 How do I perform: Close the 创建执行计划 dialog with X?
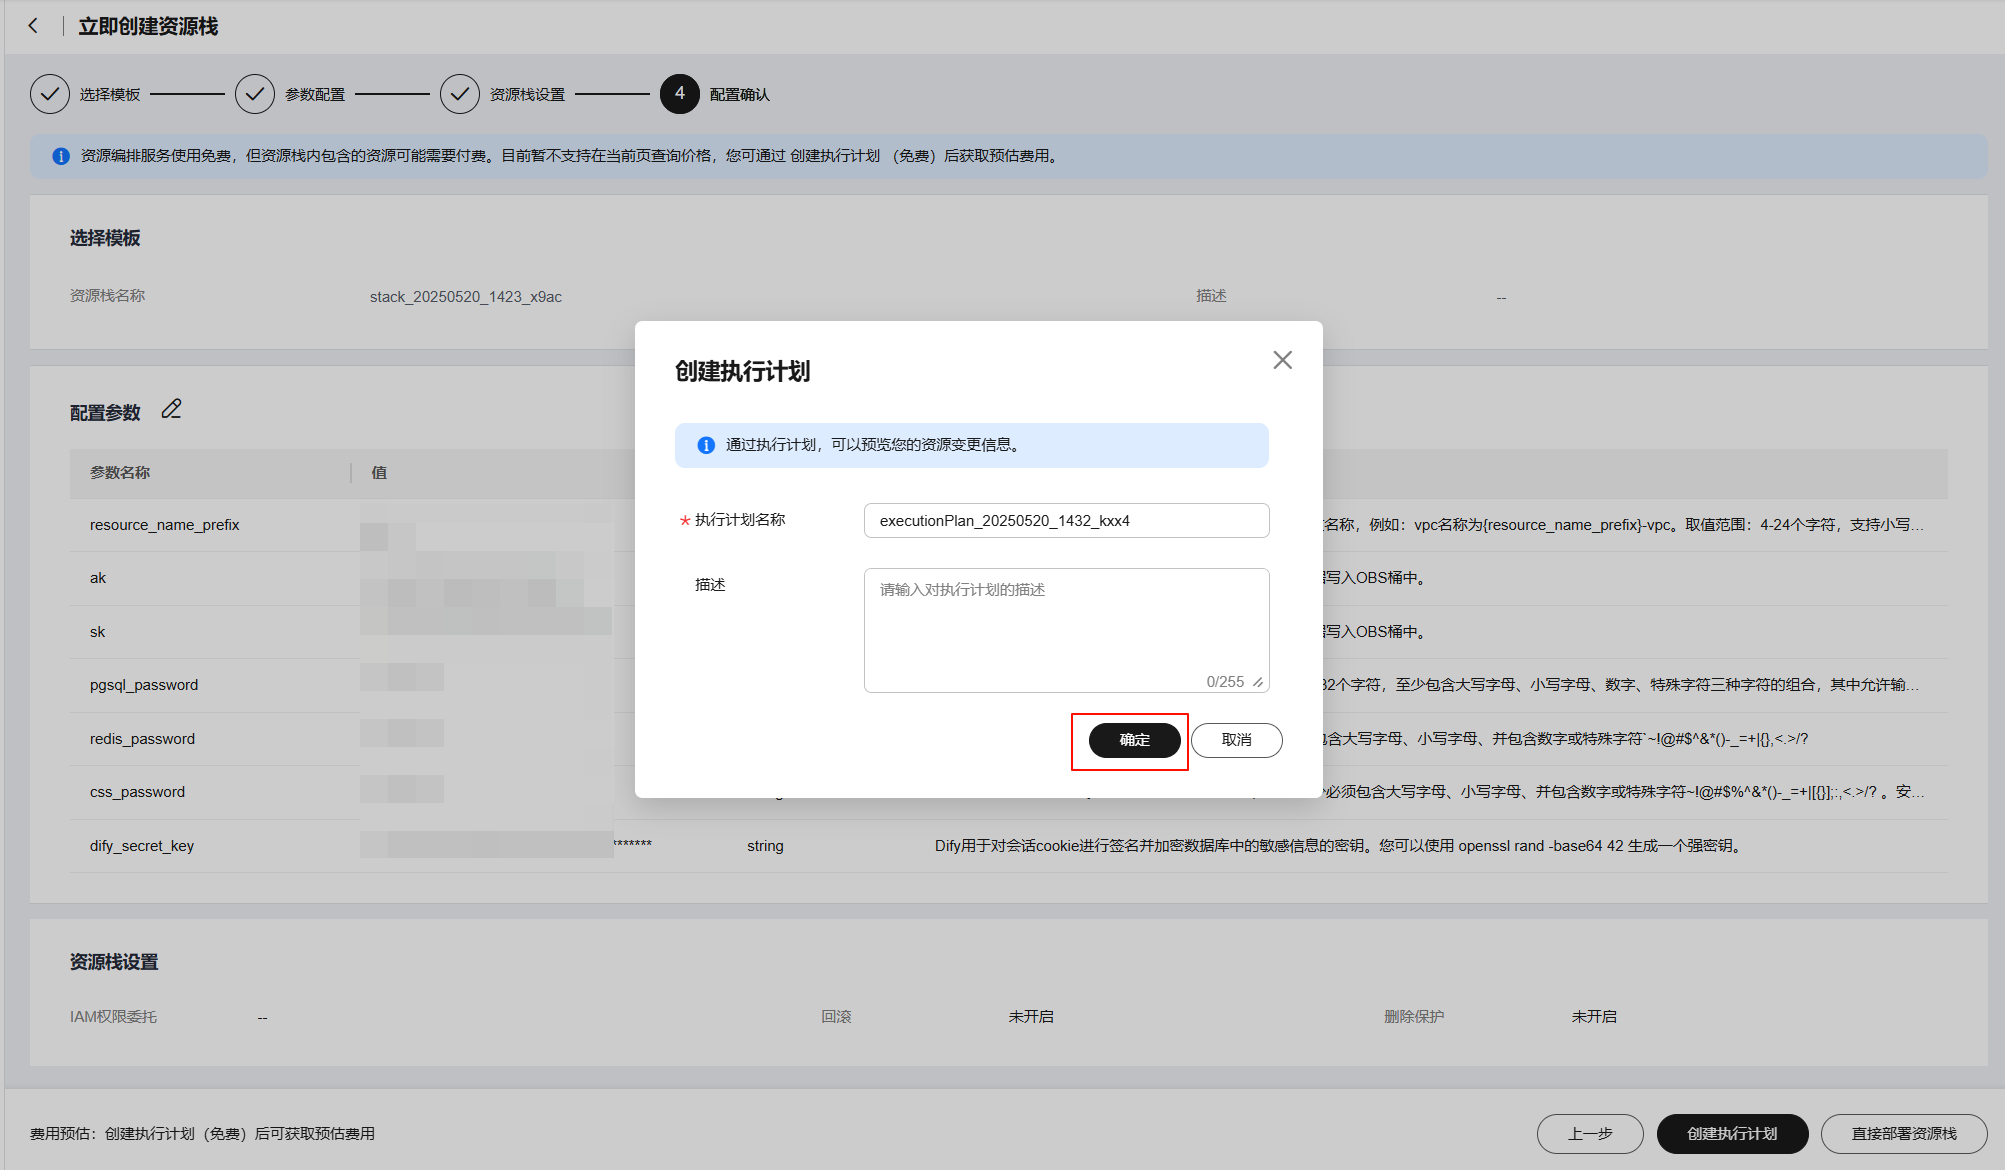(x=1282, y=360)
